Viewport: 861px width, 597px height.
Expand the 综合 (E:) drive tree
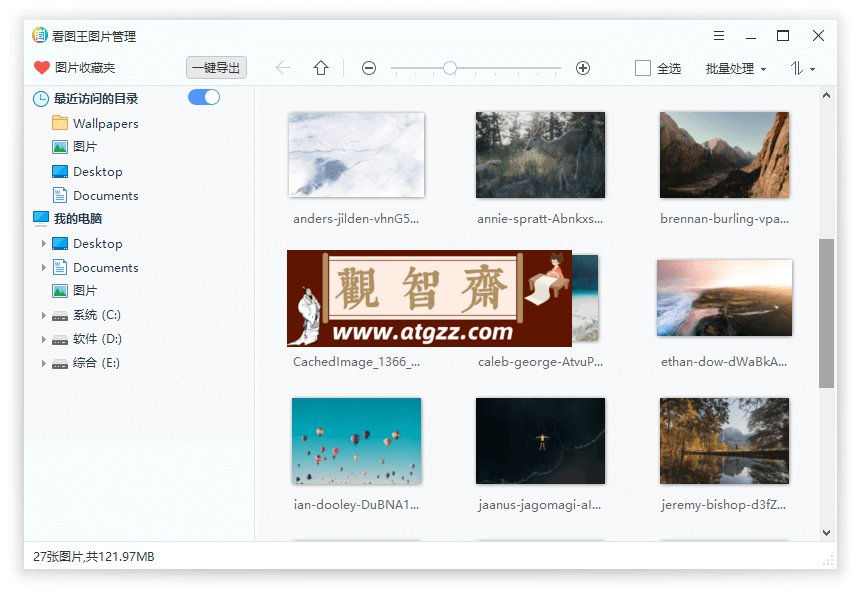point(43,363)
